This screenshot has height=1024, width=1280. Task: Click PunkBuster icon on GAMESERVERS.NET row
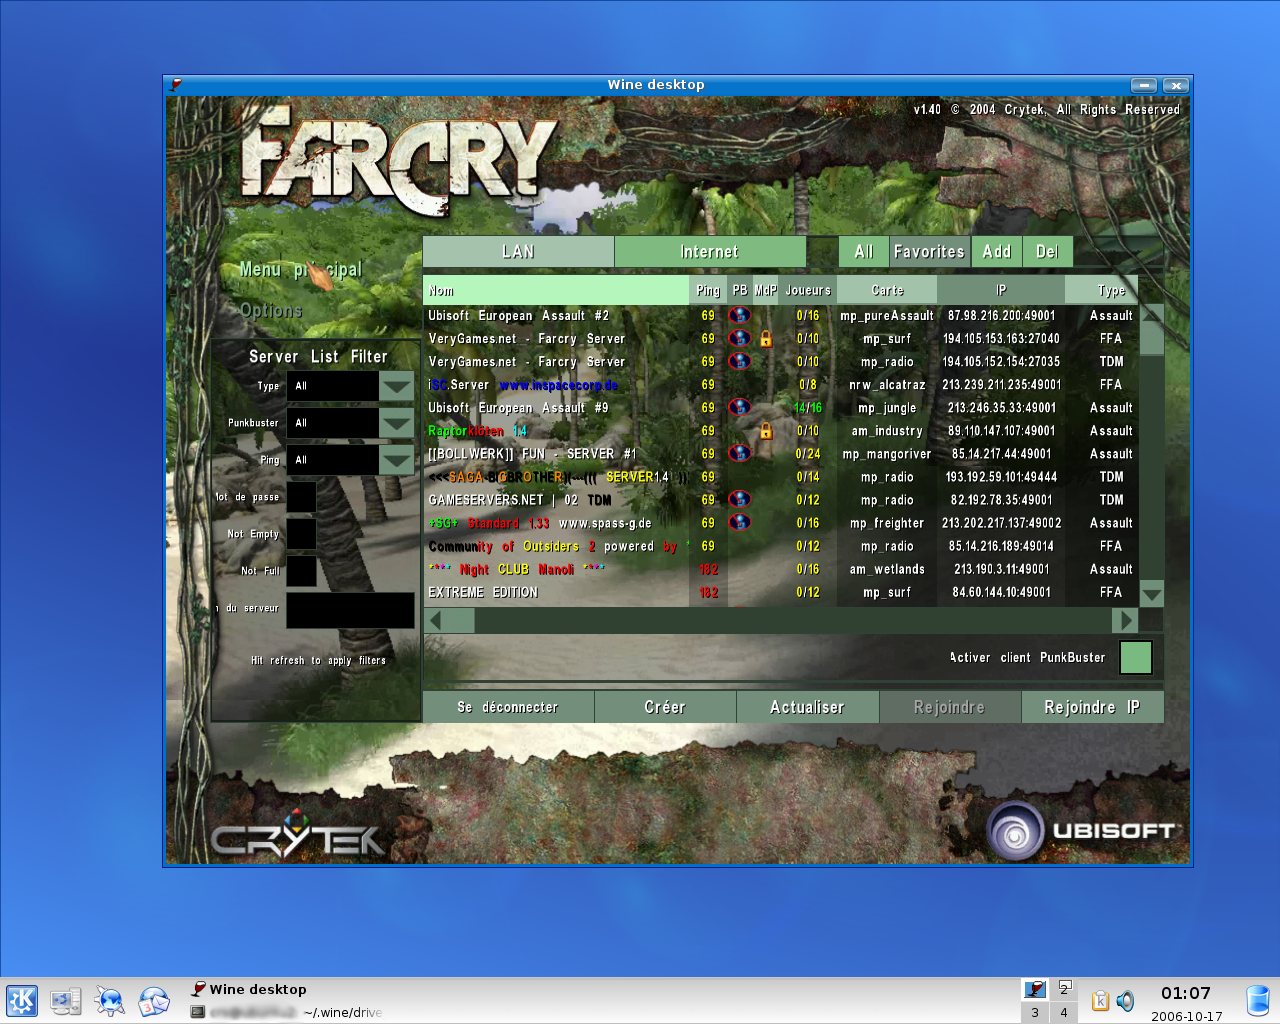point(740,499)
